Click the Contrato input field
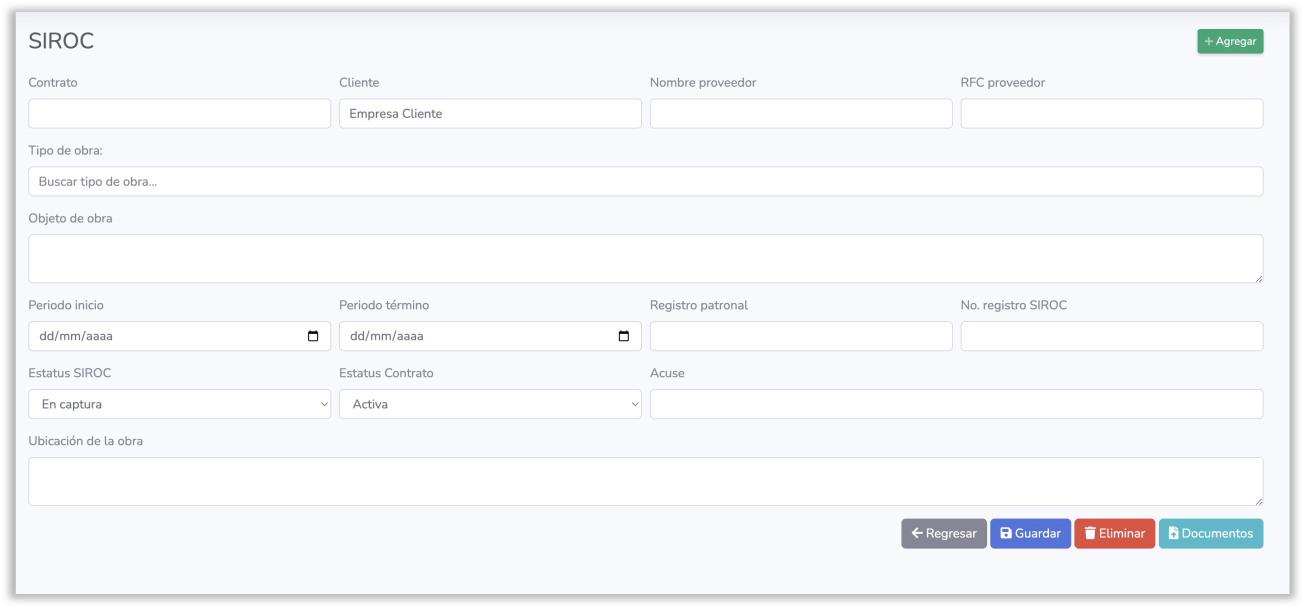The height and width of the screenshot is (608, 1304). click(179, 113)
